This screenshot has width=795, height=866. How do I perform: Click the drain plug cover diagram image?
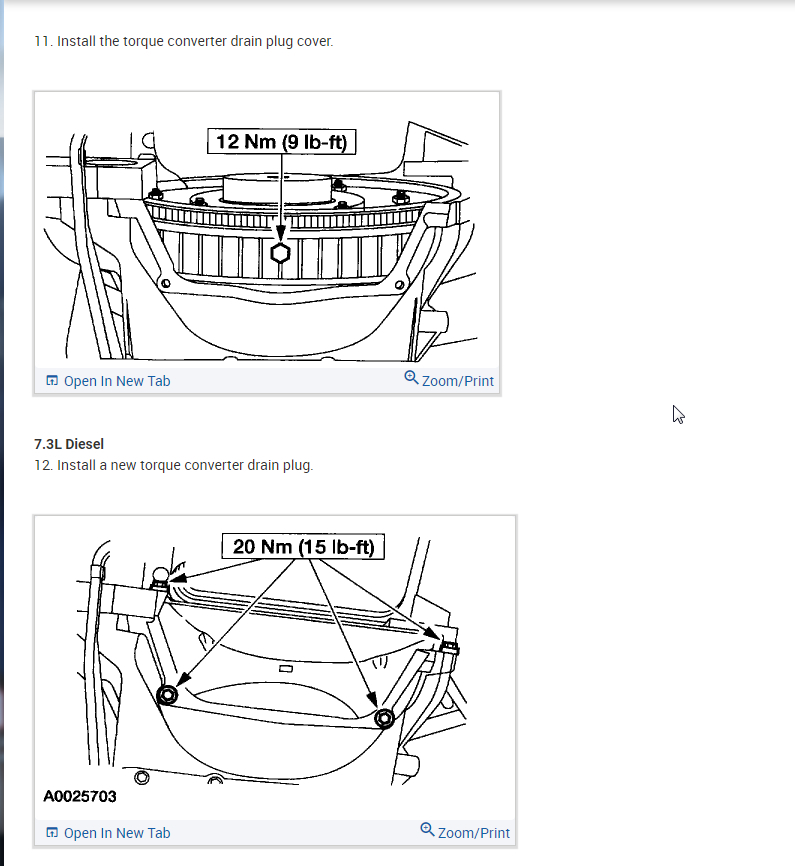click(275, 668)
